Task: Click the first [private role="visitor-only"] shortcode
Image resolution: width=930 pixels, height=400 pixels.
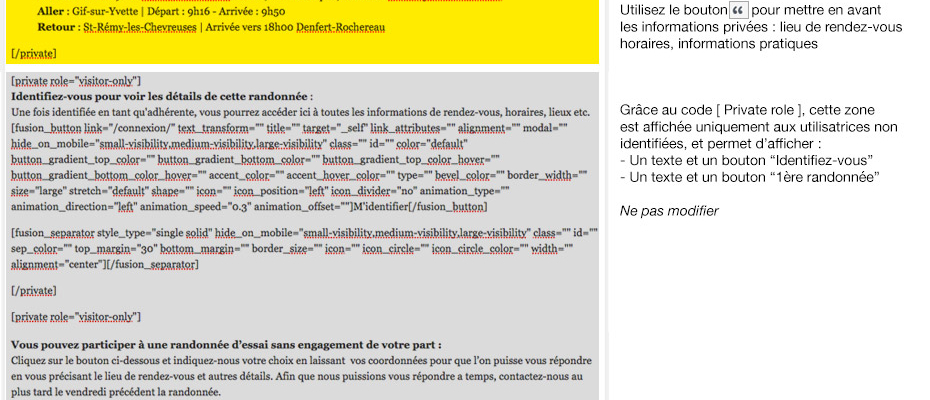Action: coord(76,80)
